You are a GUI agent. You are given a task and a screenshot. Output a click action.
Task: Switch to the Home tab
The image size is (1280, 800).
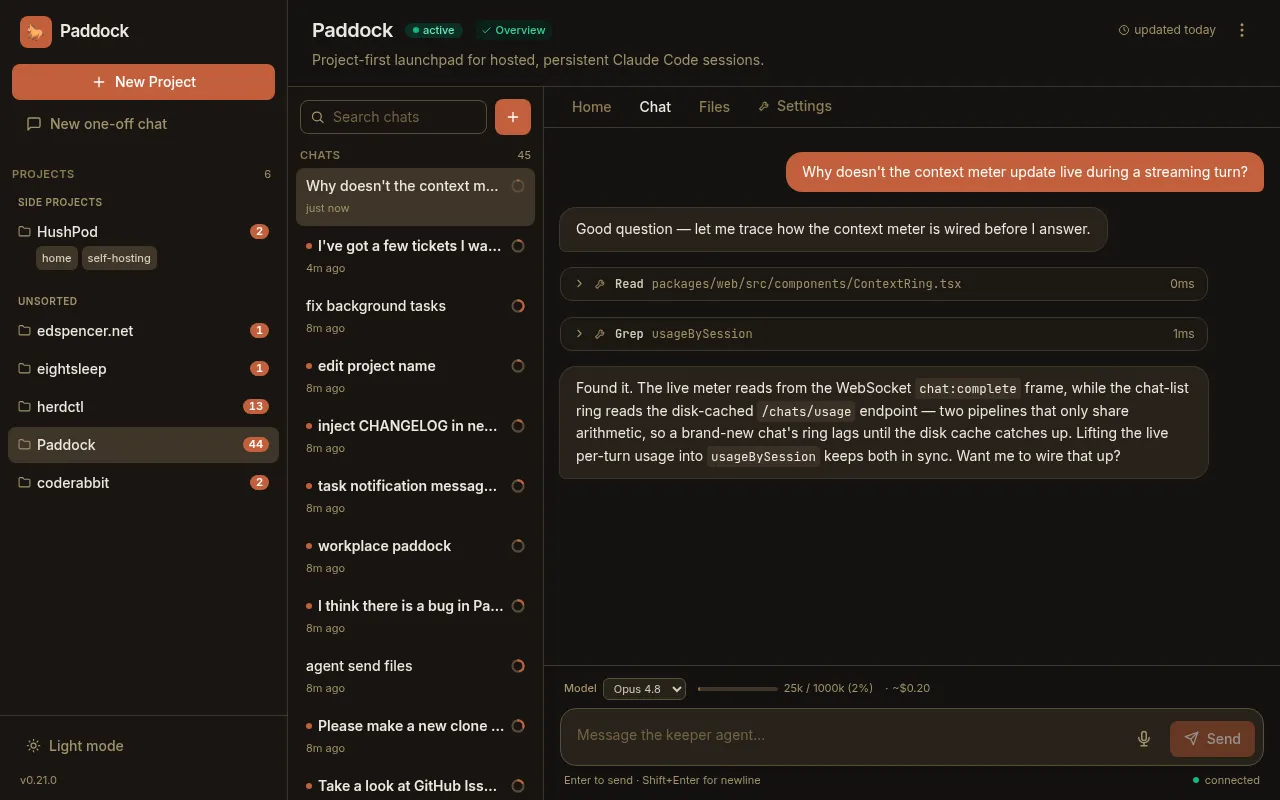pyautogui.click(x=591, y=107)
